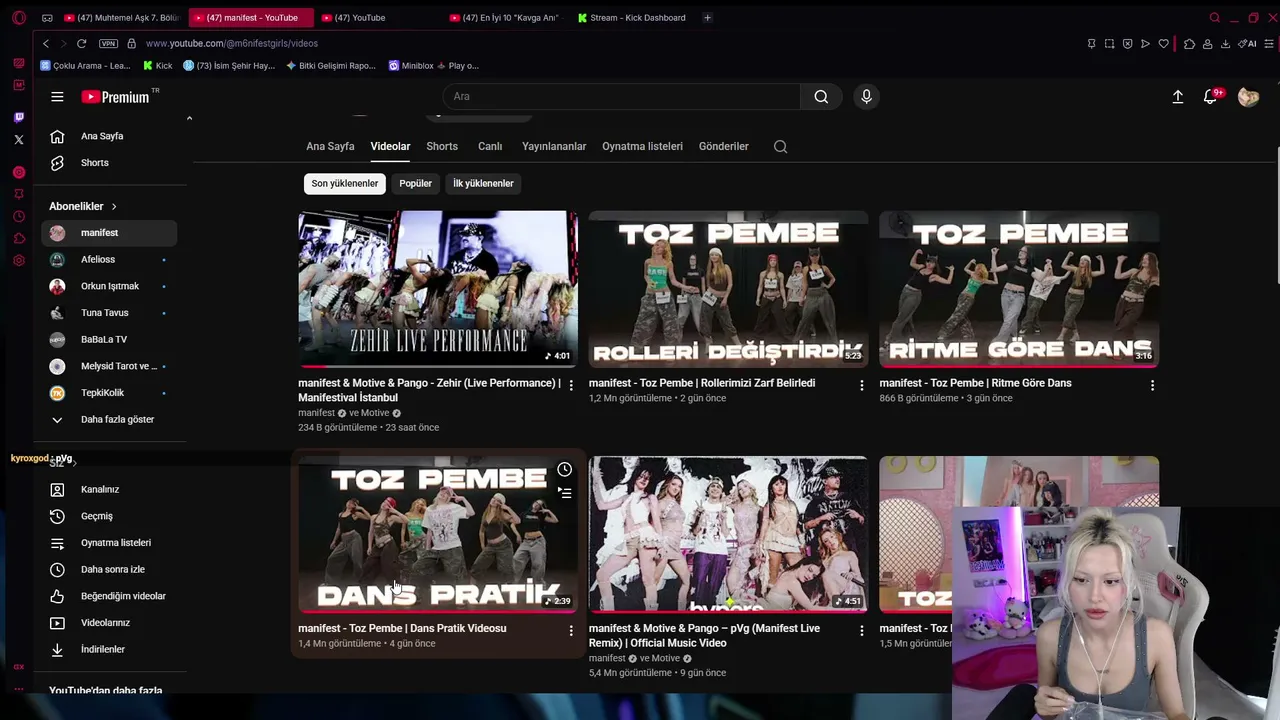The image size is (1280, 720).
Task: Open Bitki Gelişimi Rapo... bookmark
Action: [331, 66]
